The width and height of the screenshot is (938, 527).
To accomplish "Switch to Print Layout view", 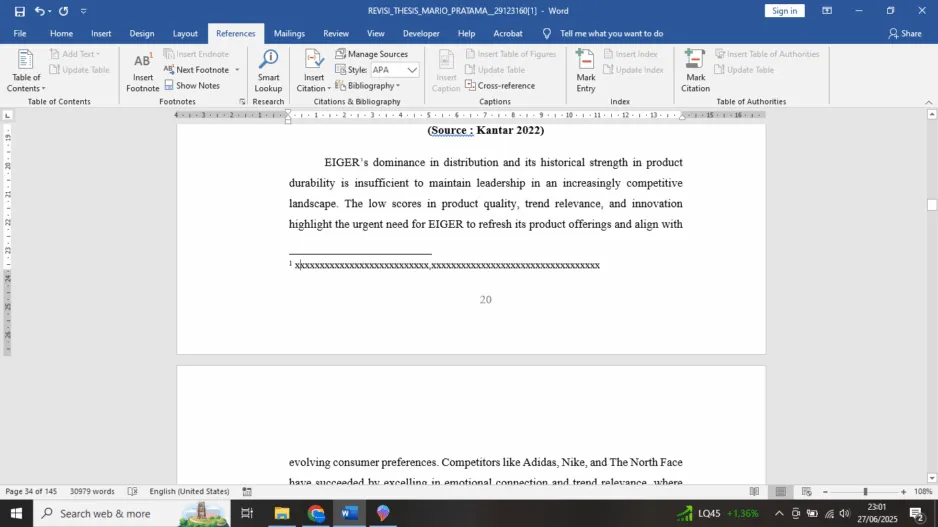I will [x=781, y=491].
